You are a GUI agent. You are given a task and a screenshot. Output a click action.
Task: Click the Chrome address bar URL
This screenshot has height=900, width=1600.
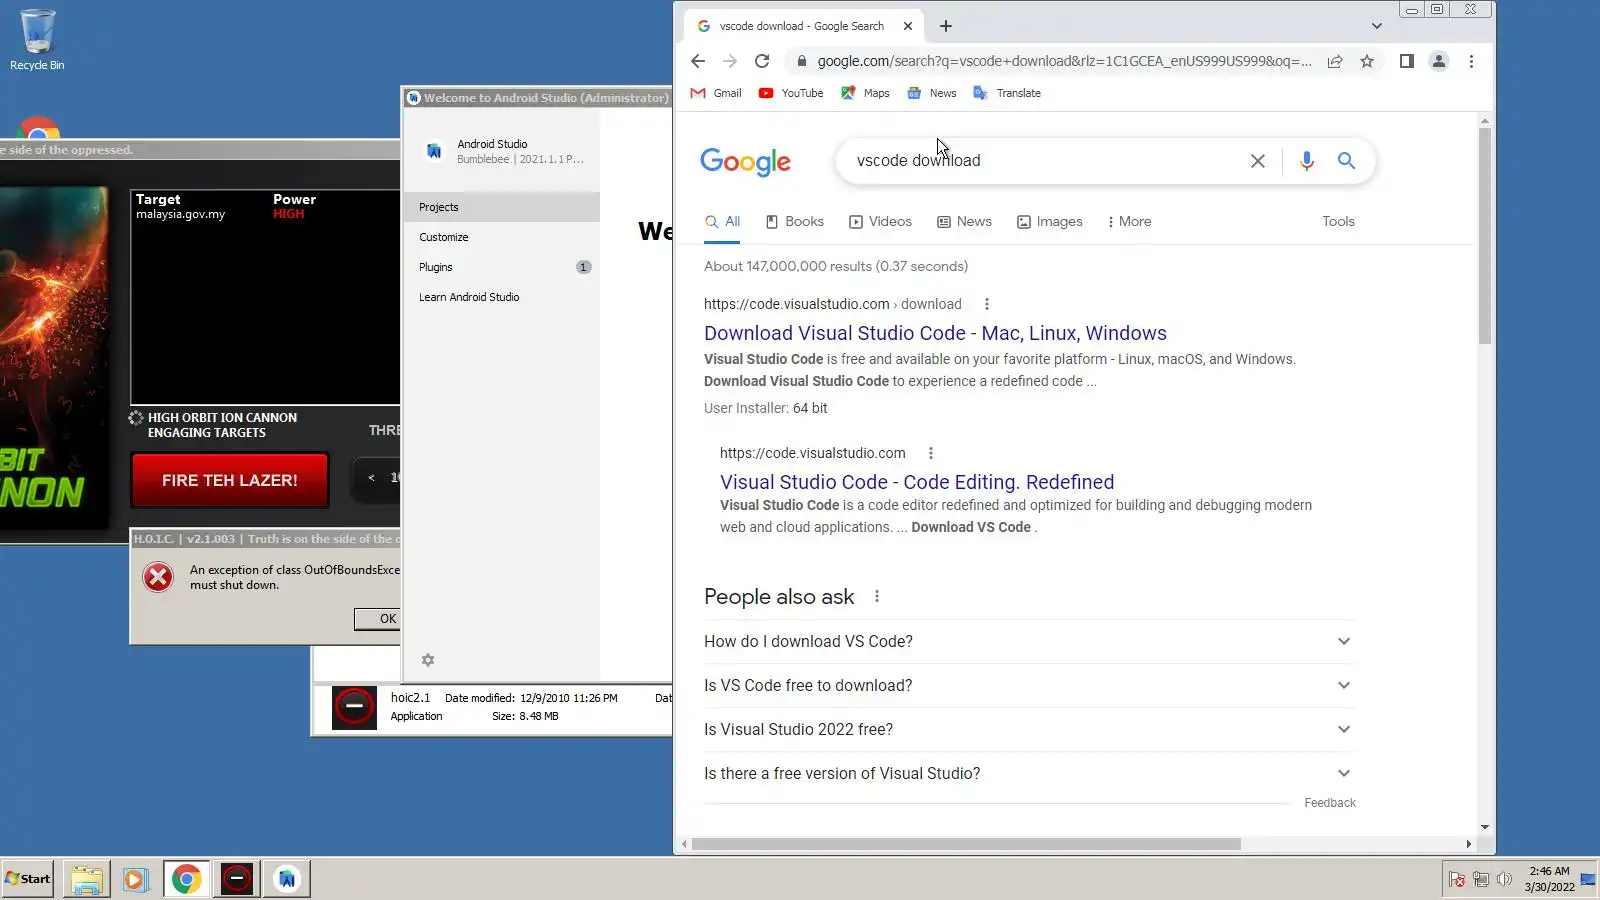click(1064, 61)
